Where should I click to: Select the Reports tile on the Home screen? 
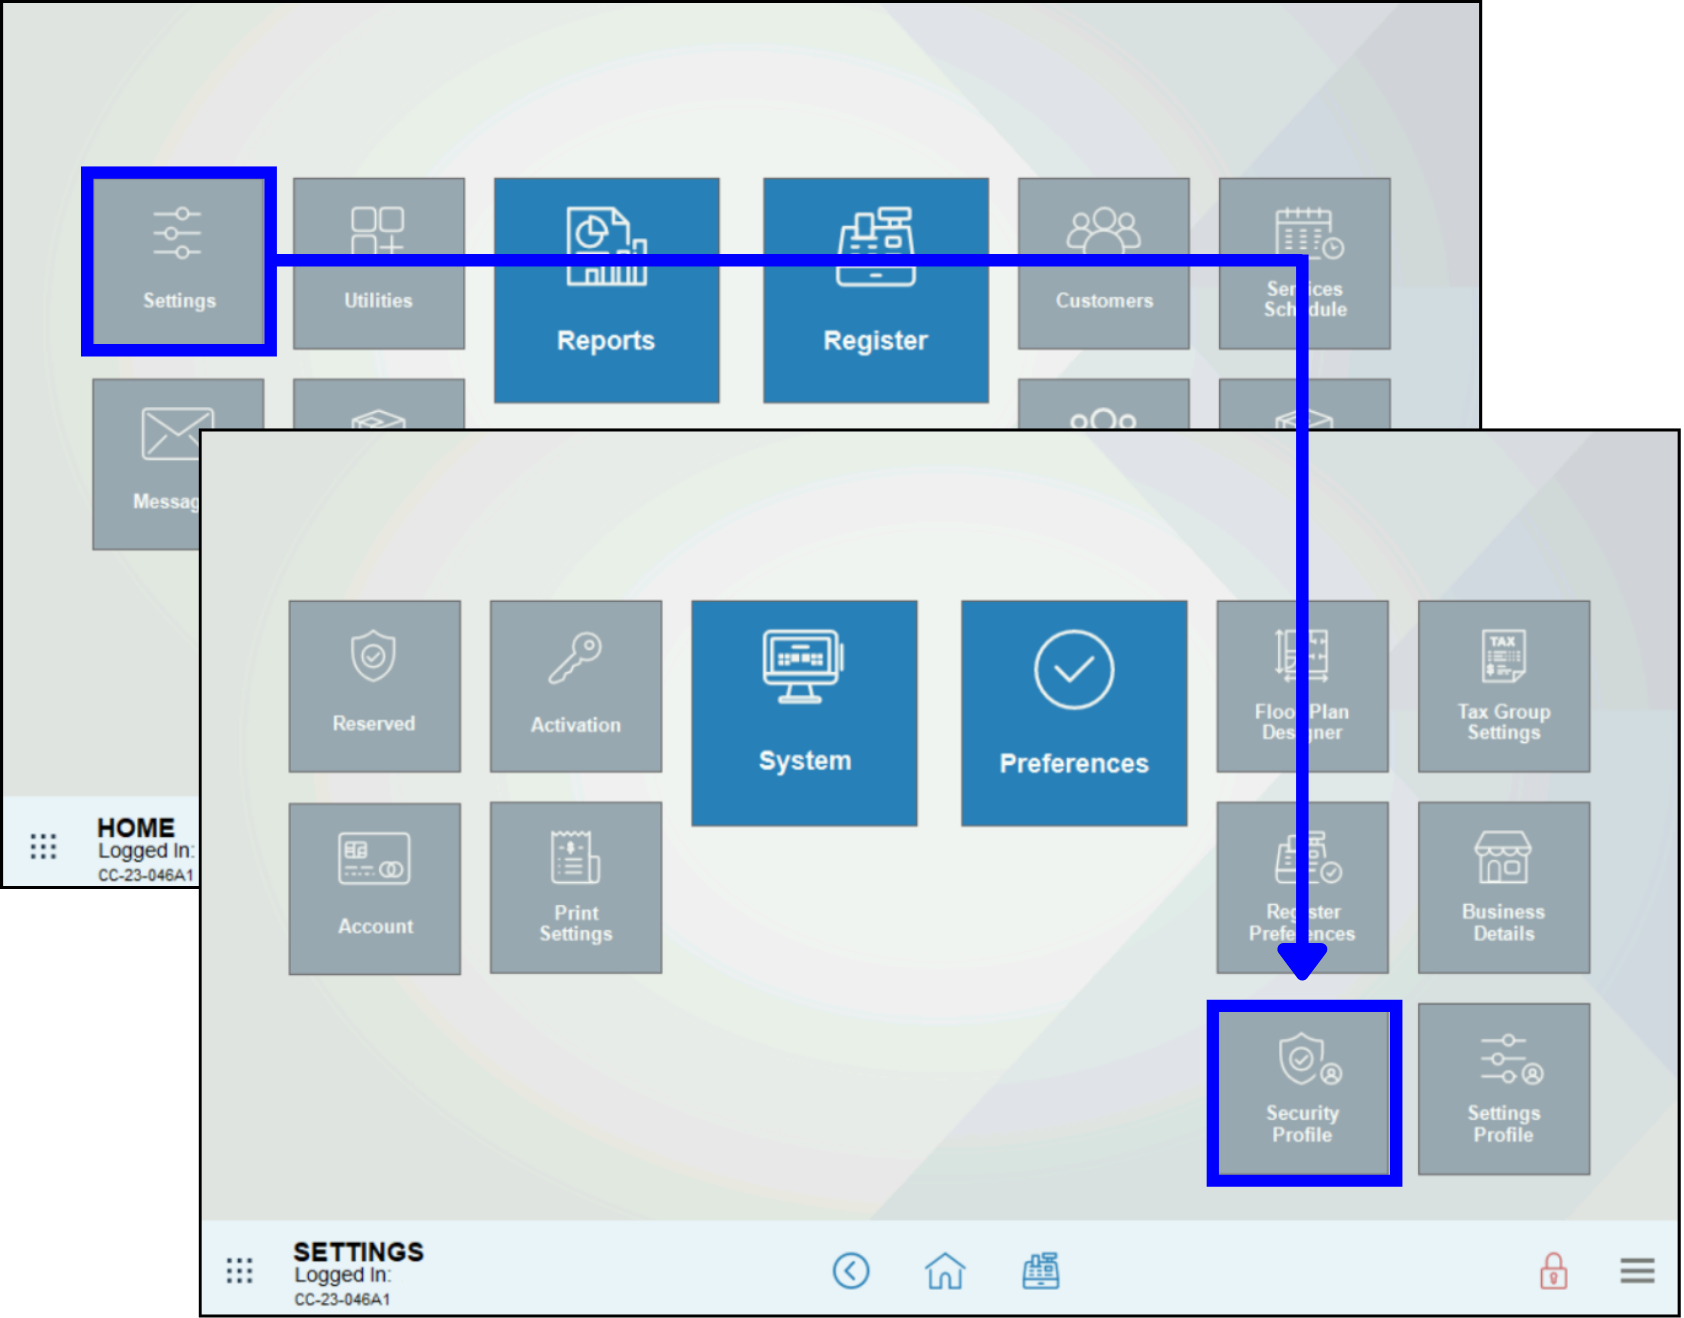[606, 290]
